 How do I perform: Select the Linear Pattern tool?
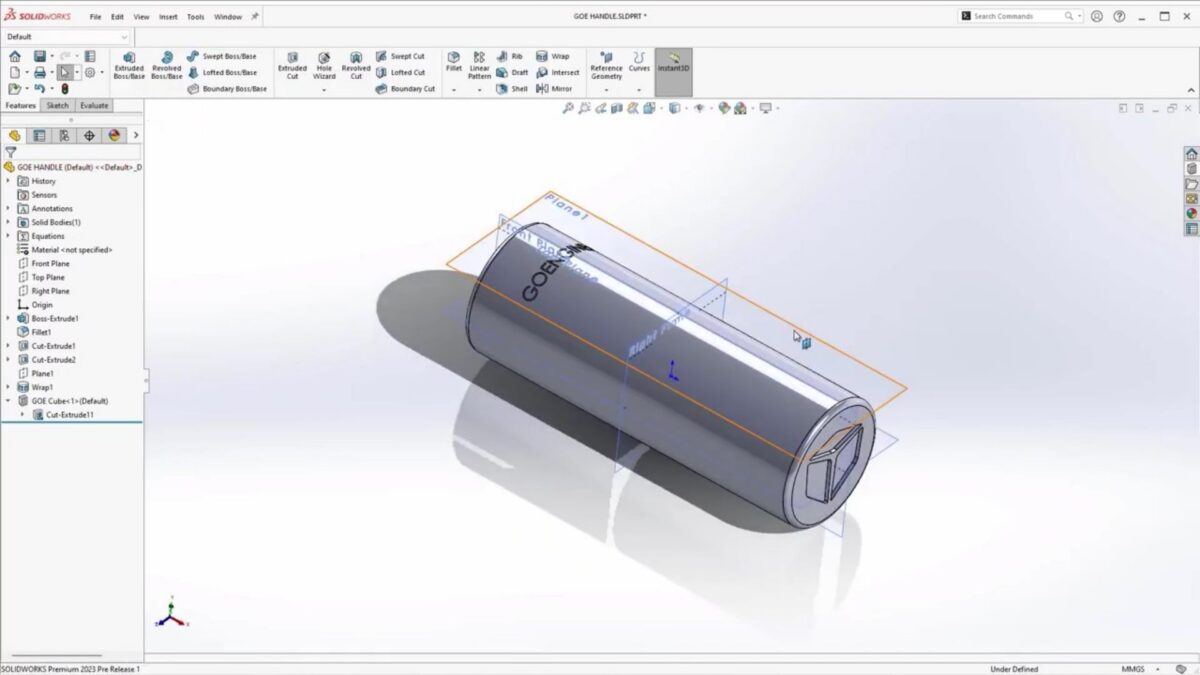(x=480, y=65)
